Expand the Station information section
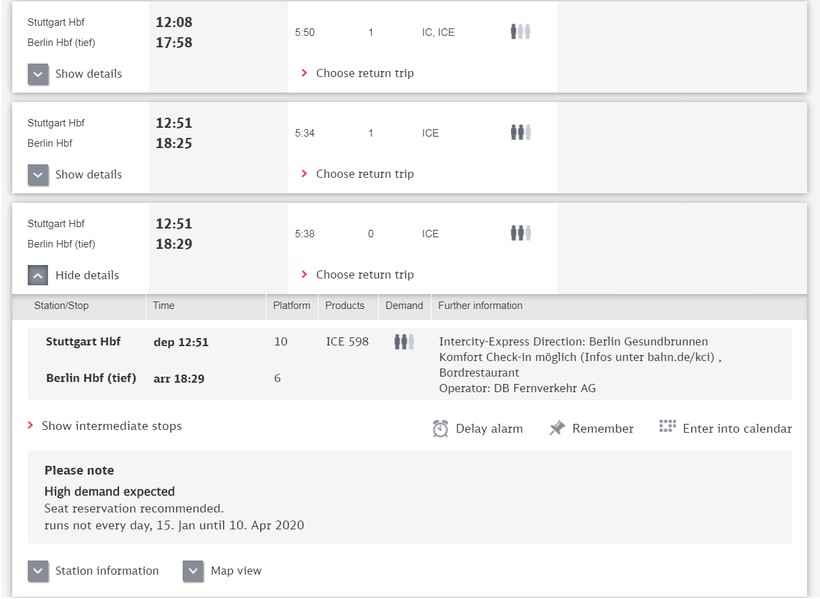 (38, 571)
